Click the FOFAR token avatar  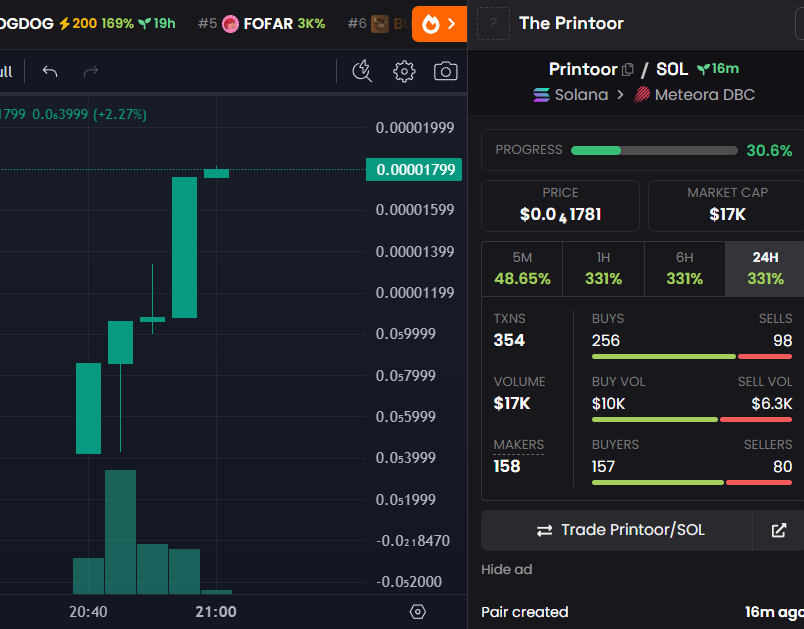(230, 24)
